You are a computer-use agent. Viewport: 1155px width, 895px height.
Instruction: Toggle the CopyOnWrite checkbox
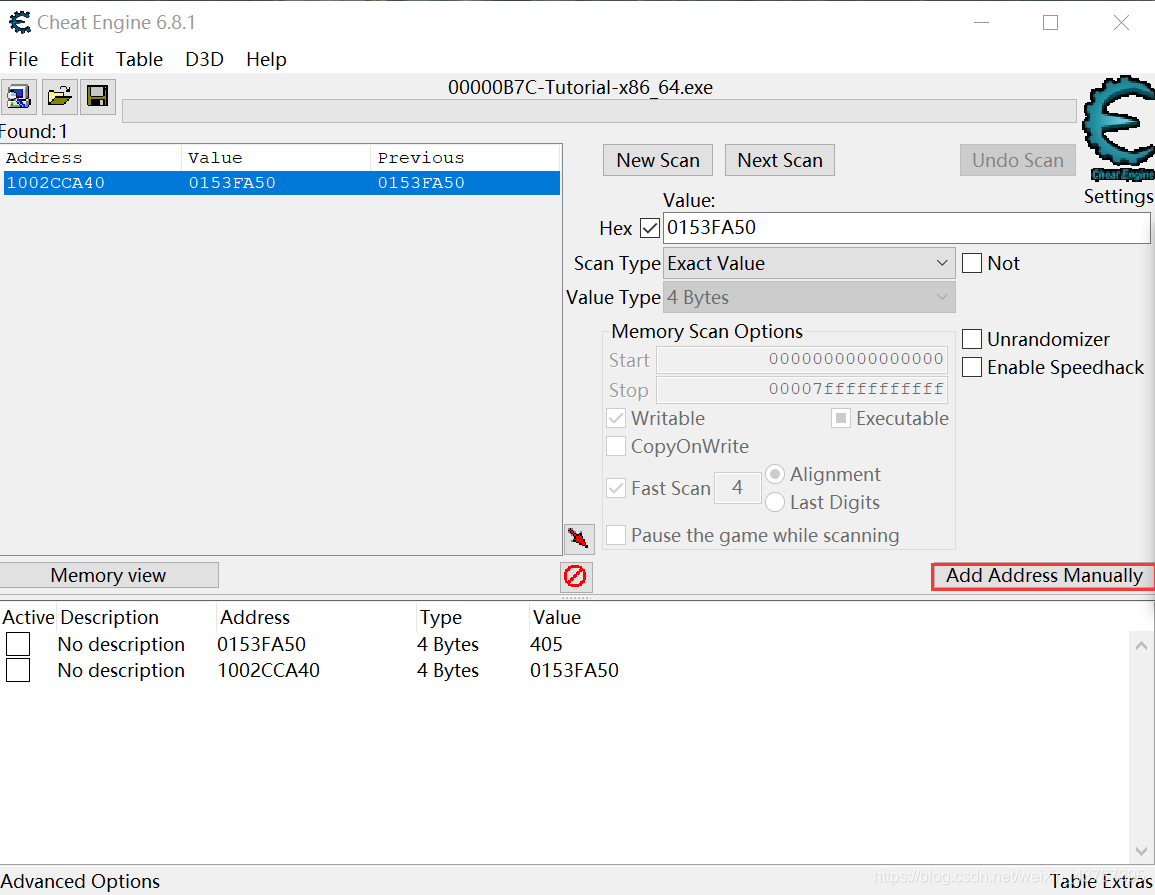click(616, 446)
